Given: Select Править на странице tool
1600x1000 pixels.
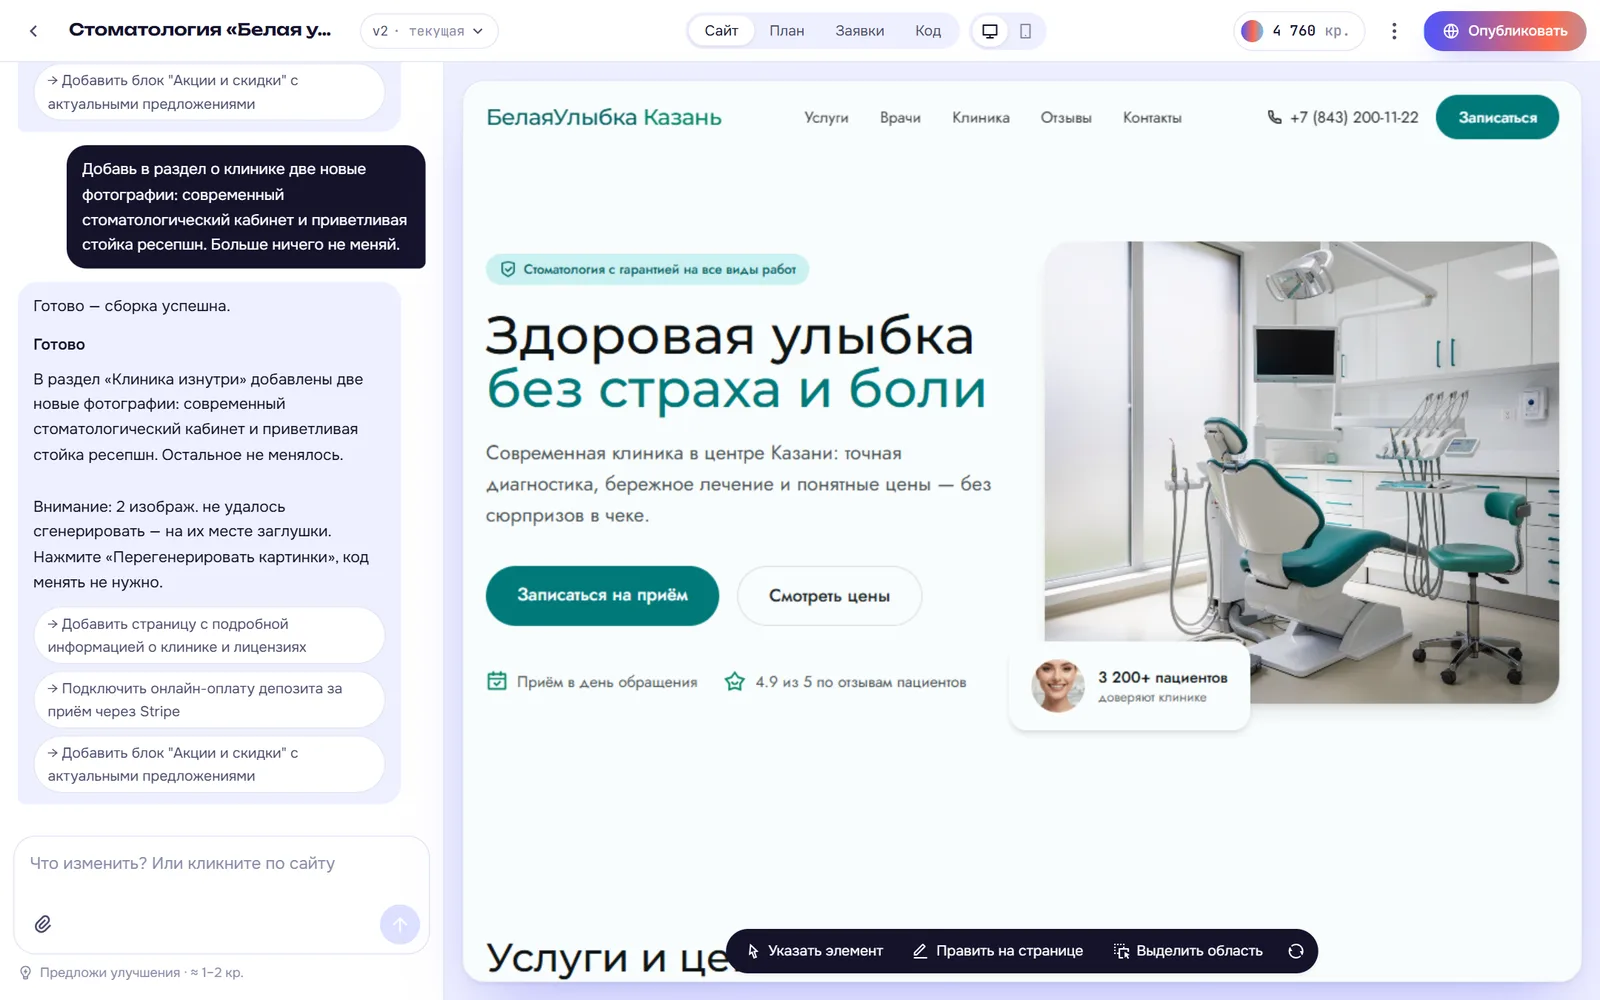Looking at the screenshot, I should (x=998, y=951).
